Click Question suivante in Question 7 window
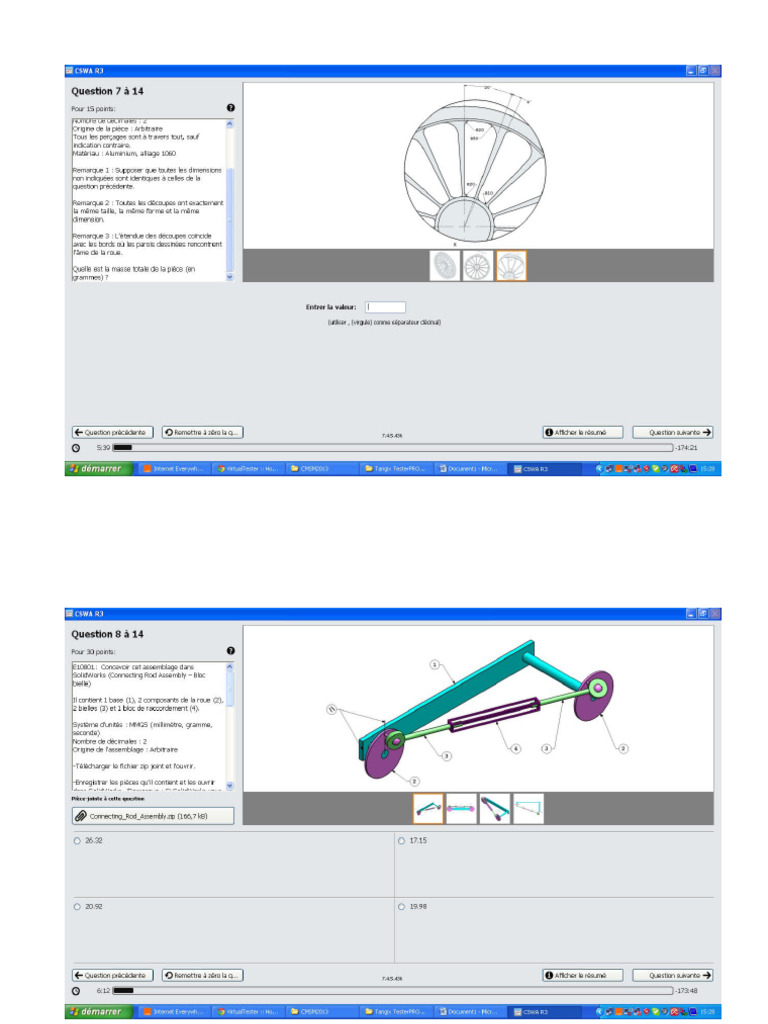The width and height of the screenshot is (768, 1024). tap(673, 432)
